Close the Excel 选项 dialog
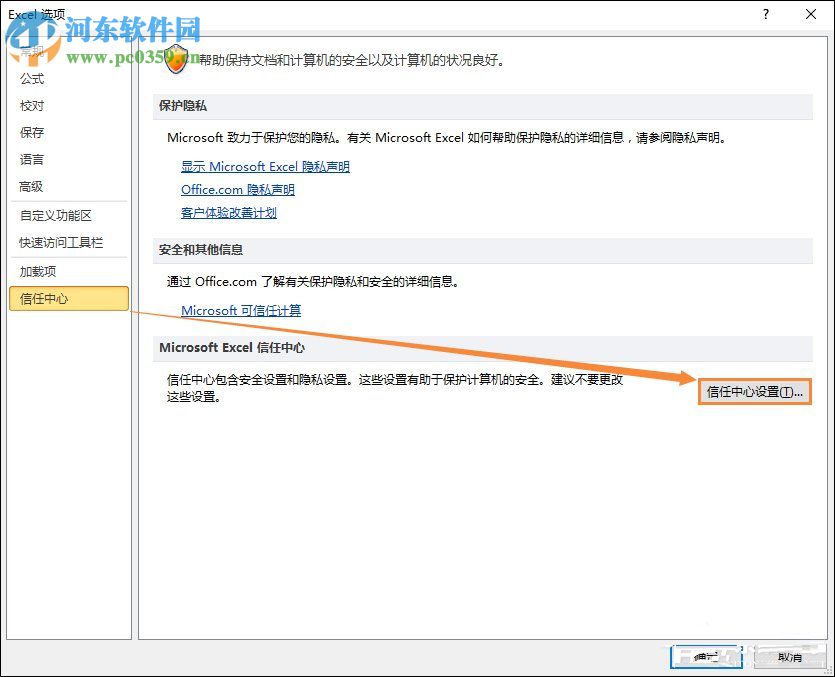 (x=811, y=15)
